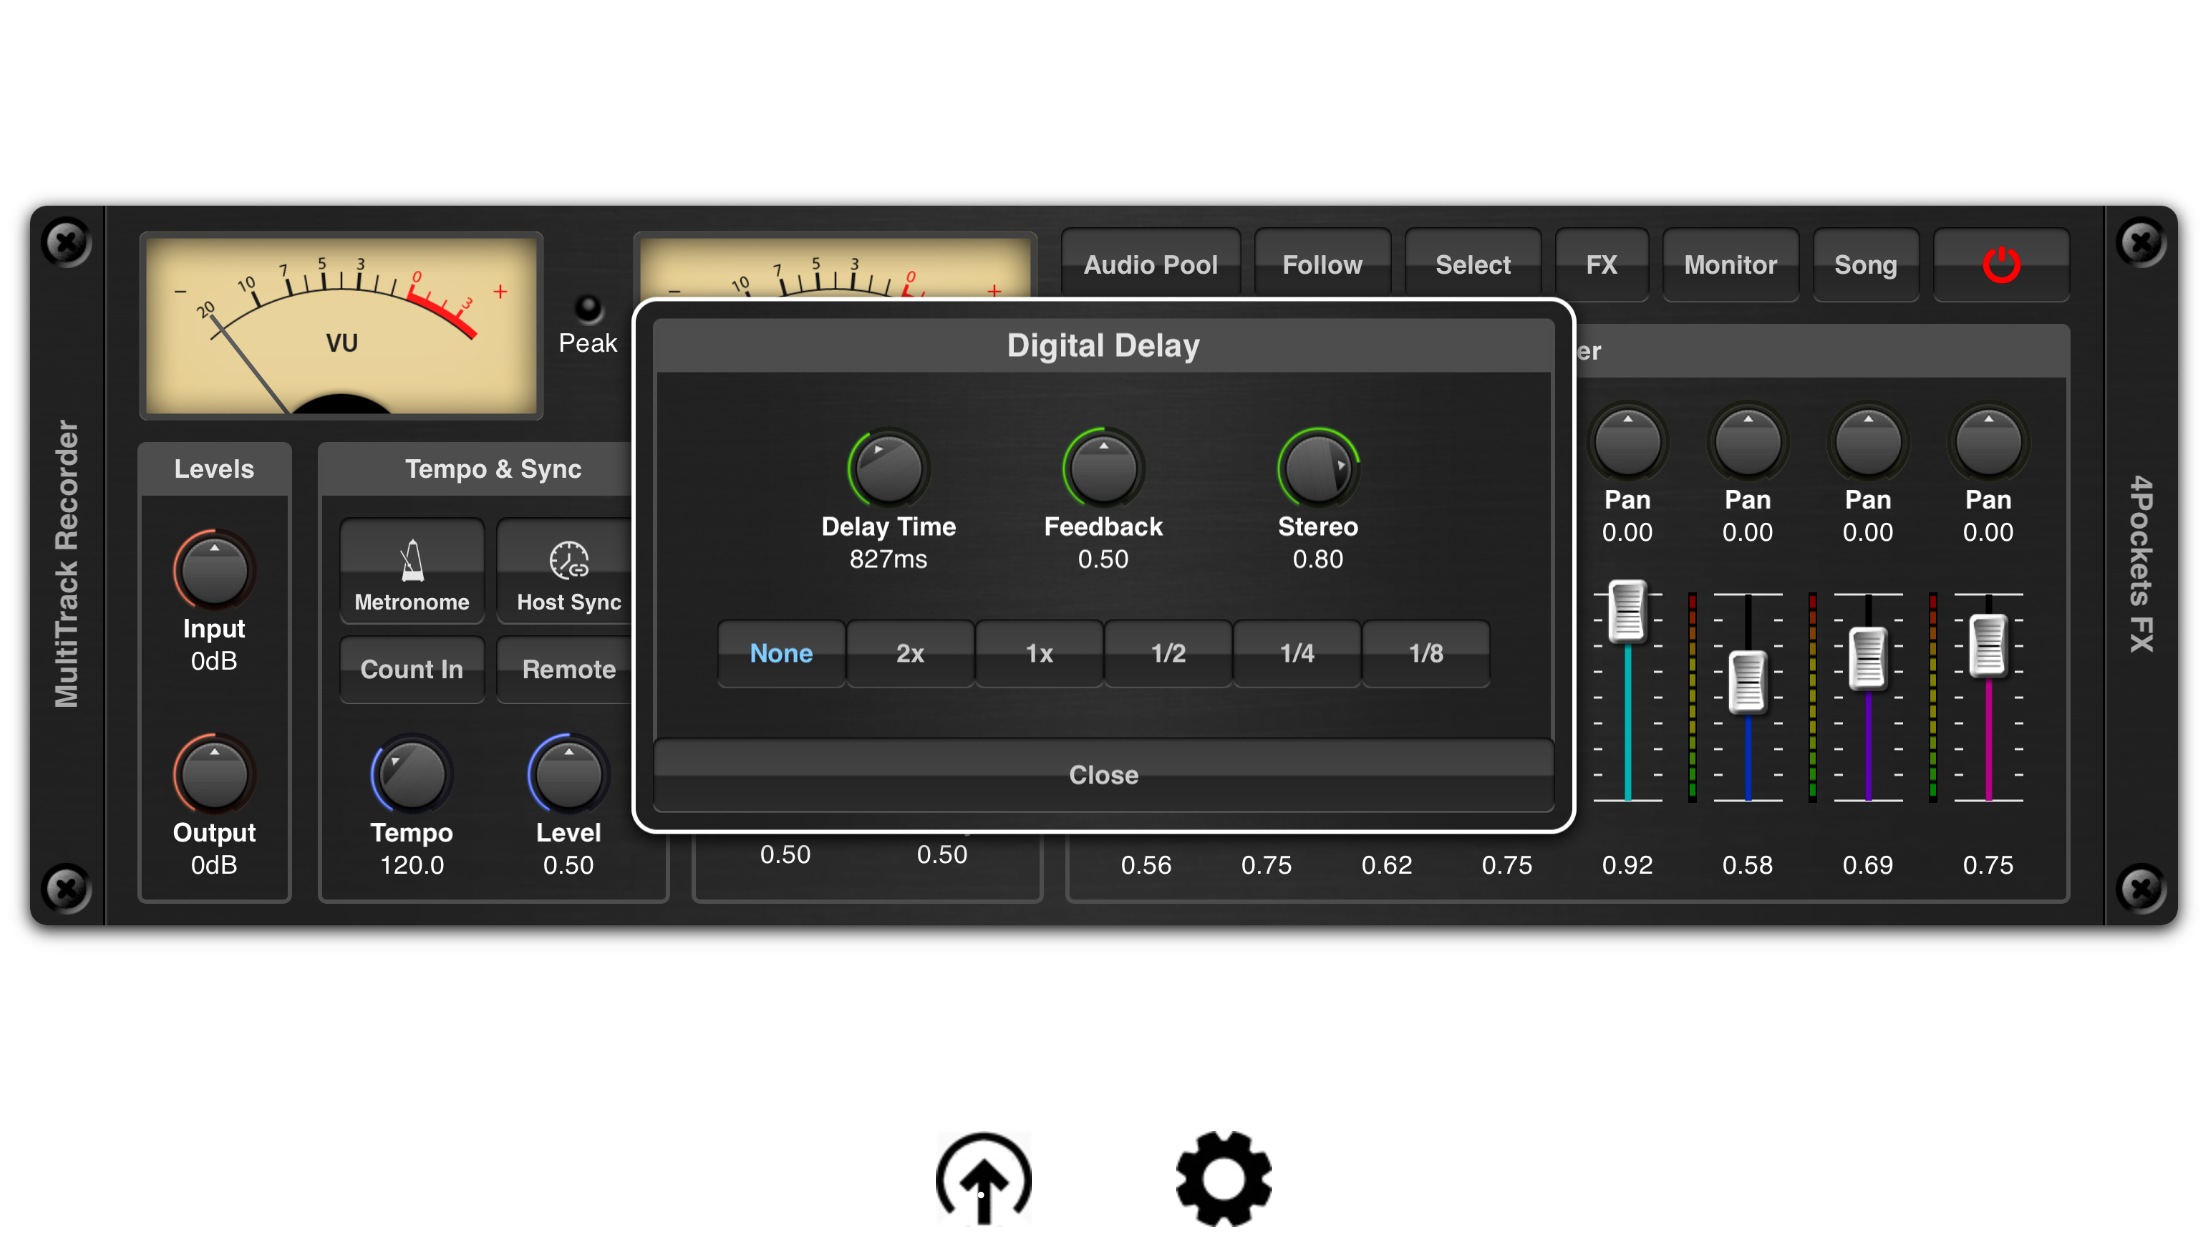Select the 1/4 delay sync option
This screenshot has height=1242, width=2208.
tap(1297, 653)
